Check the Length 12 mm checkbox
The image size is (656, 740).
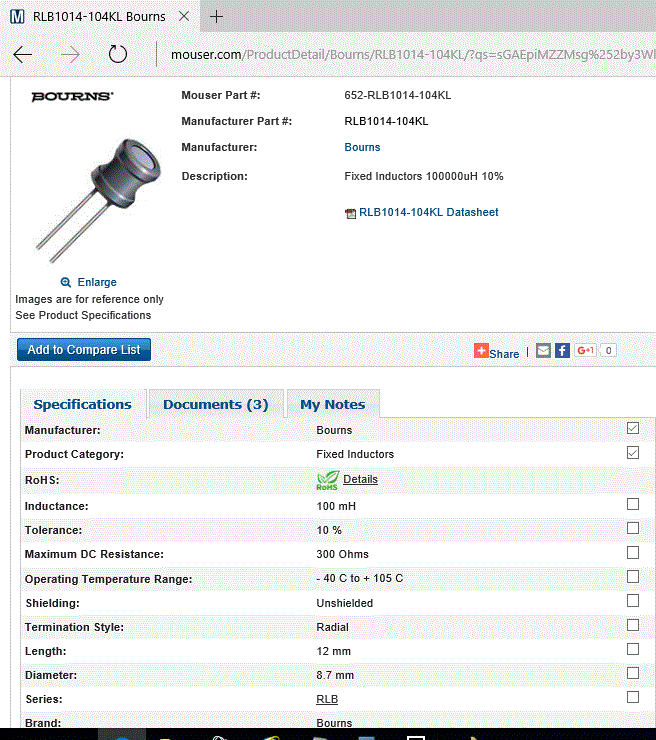point(633,649)
